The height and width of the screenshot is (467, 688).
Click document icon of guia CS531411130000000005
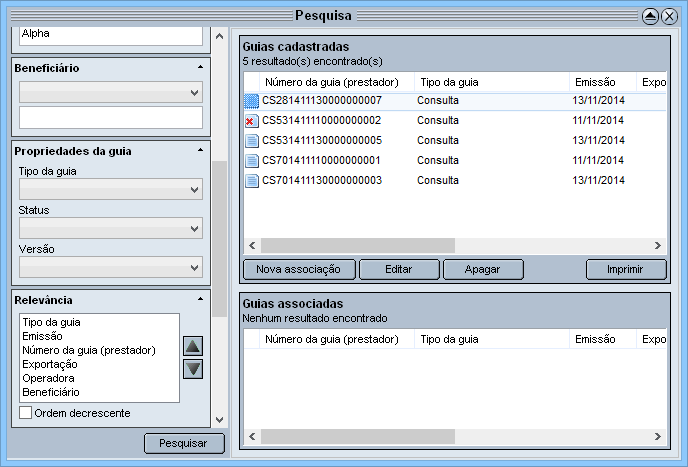(x=252, y=141)
